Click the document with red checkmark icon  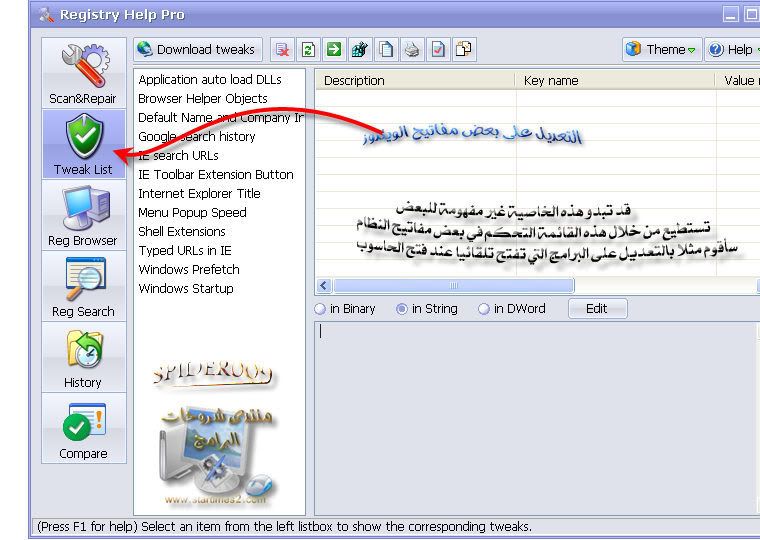(438, 49)
